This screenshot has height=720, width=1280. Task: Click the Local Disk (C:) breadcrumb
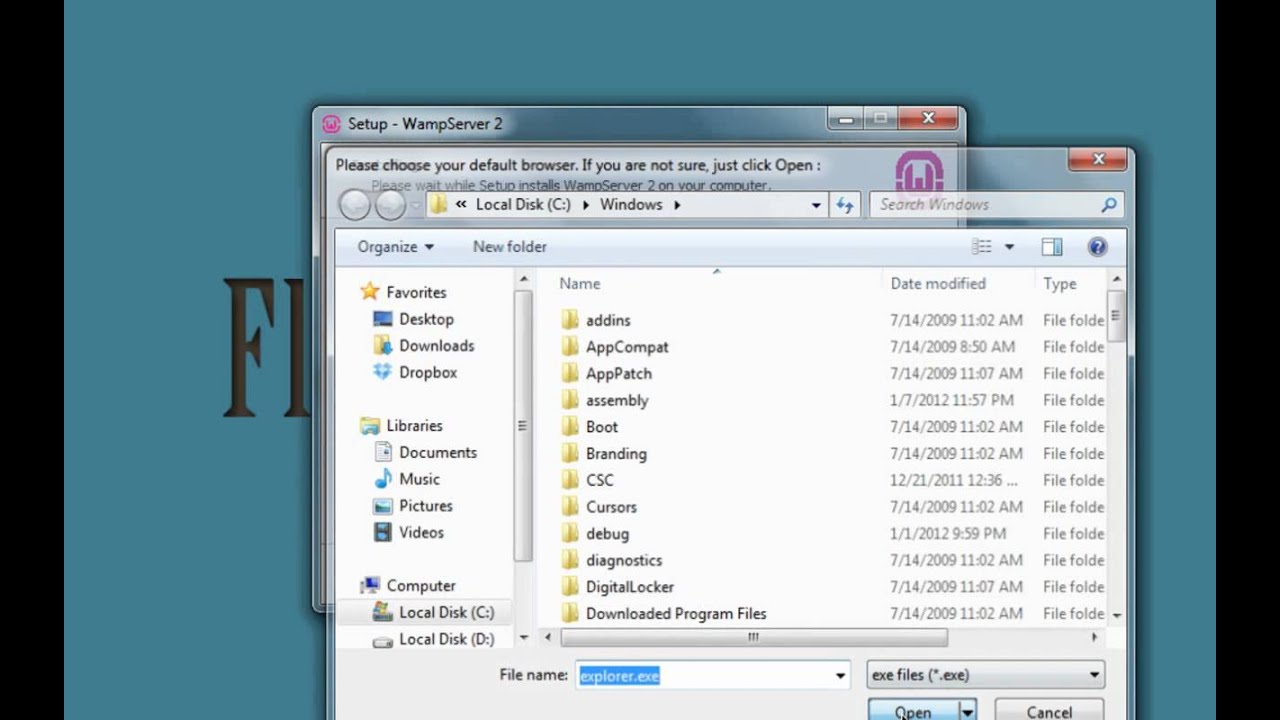(523, 204)
